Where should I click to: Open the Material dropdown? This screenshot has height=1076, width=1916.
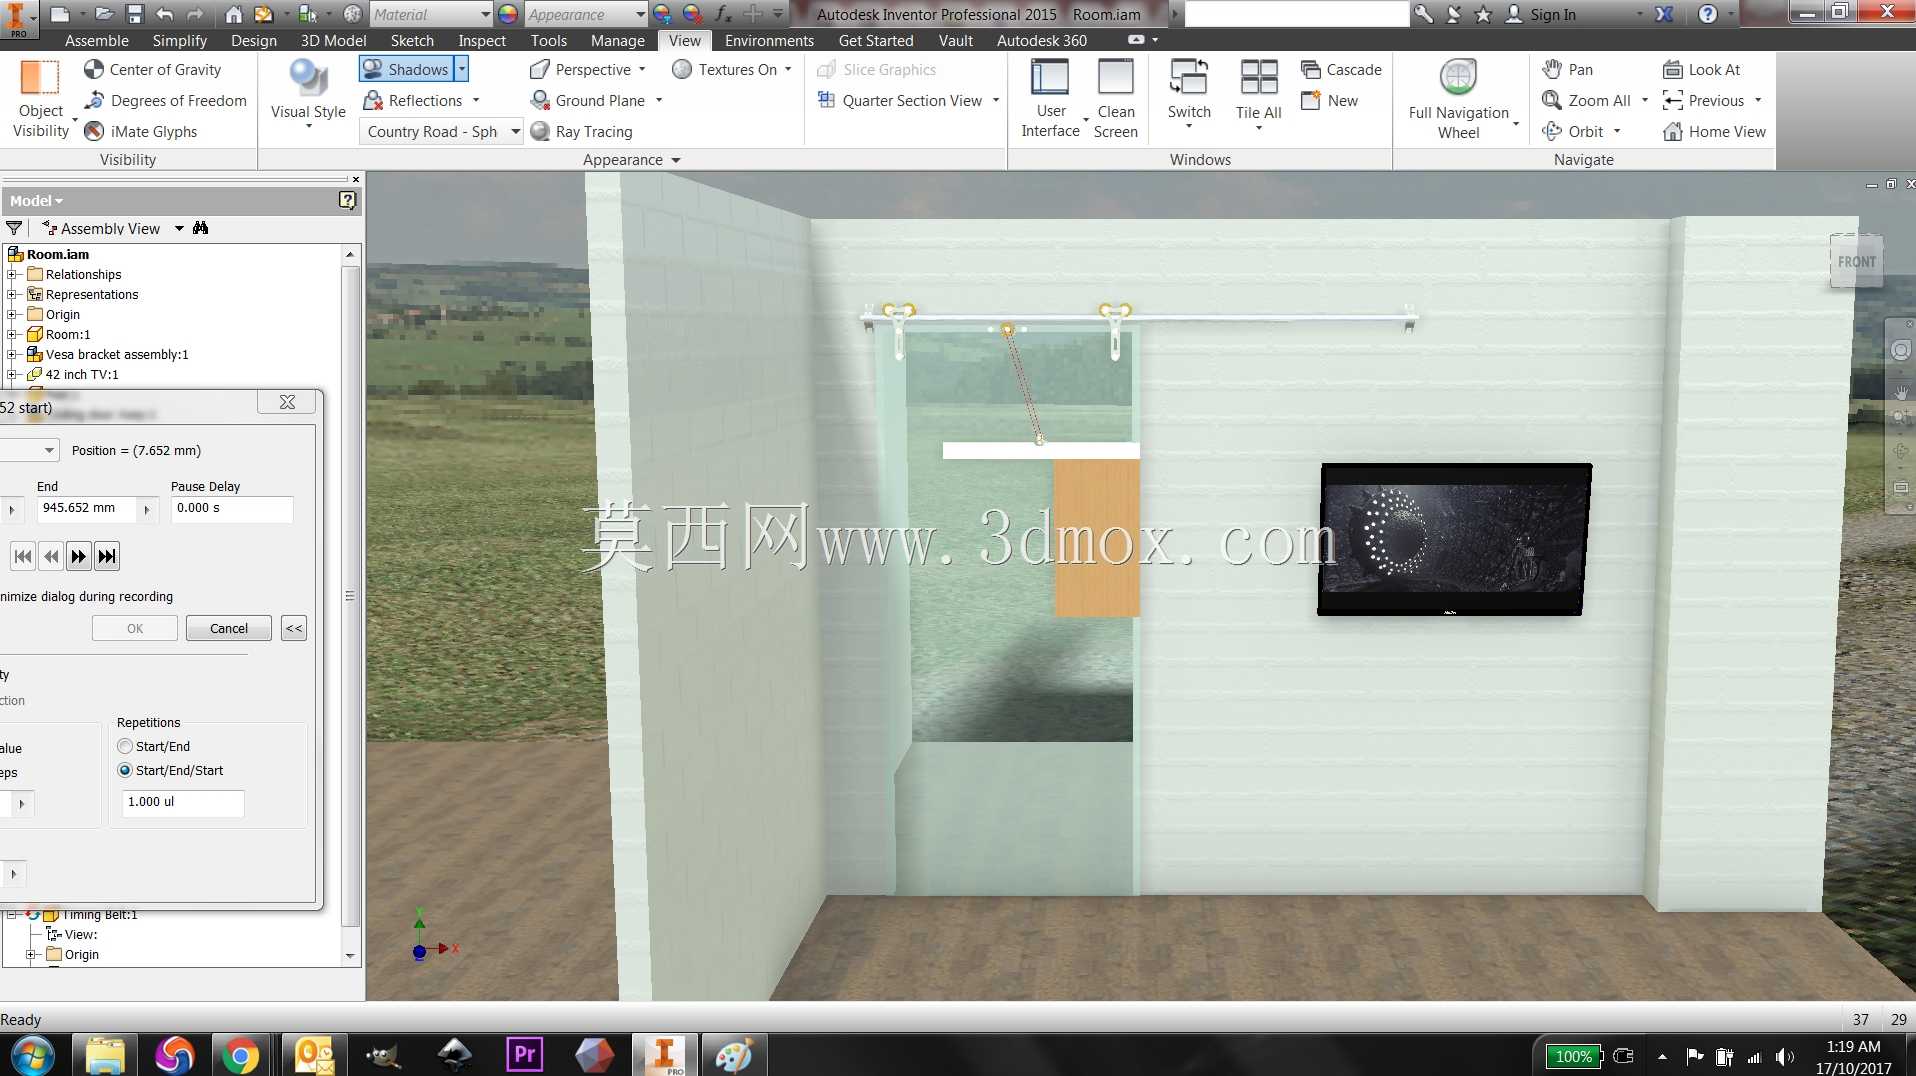point(485,14)
